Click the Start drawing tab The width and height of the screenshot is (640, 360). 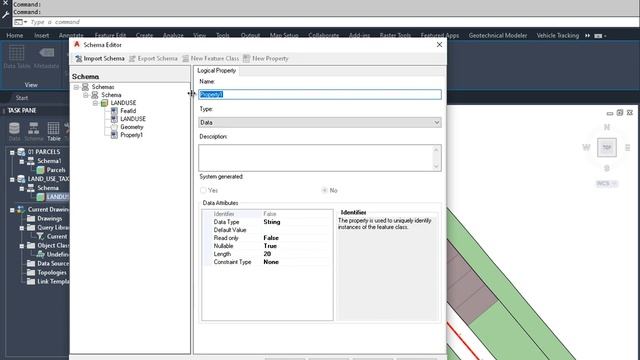(x=22, y=98)
